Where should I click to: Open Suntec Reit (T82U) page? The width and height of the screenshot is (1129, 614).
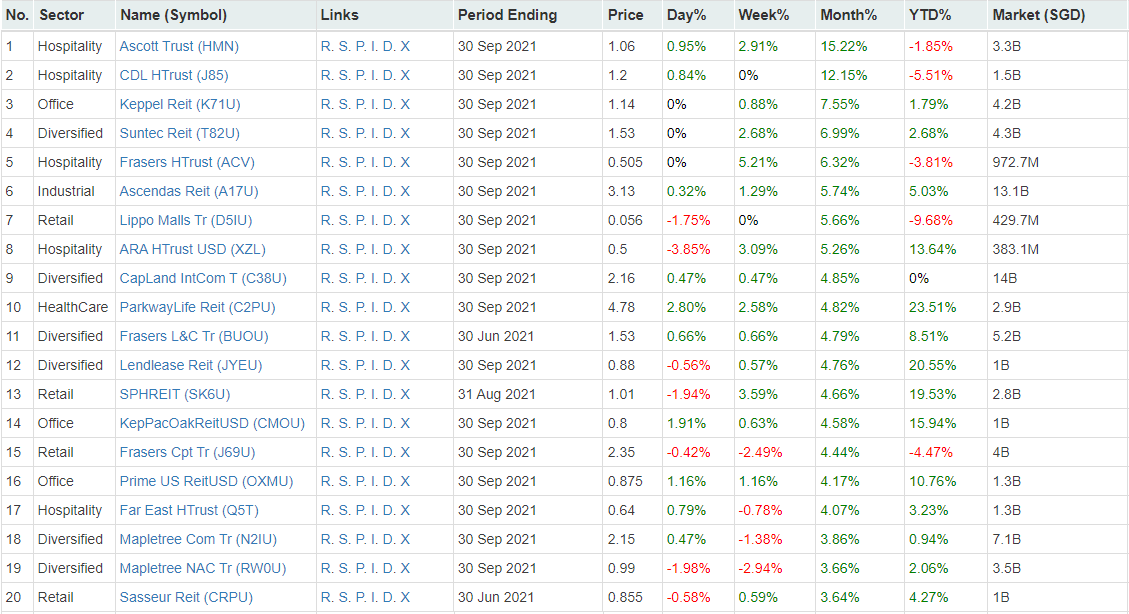click(179, 133)
